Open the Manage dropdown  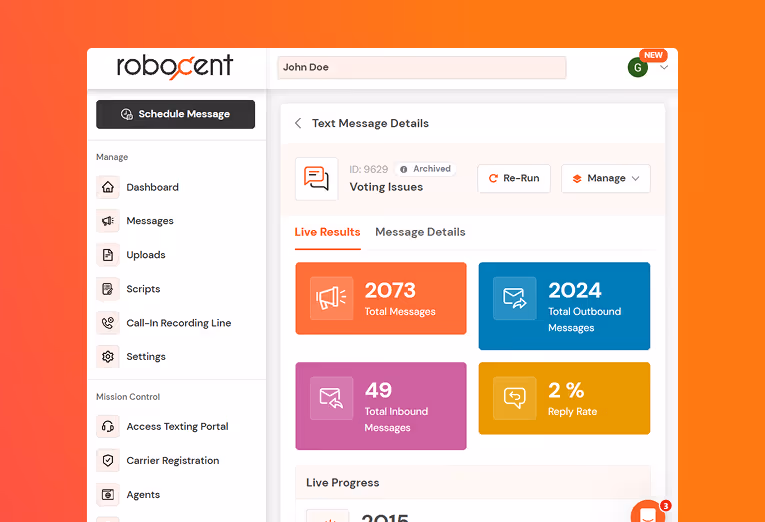(605, 179)
